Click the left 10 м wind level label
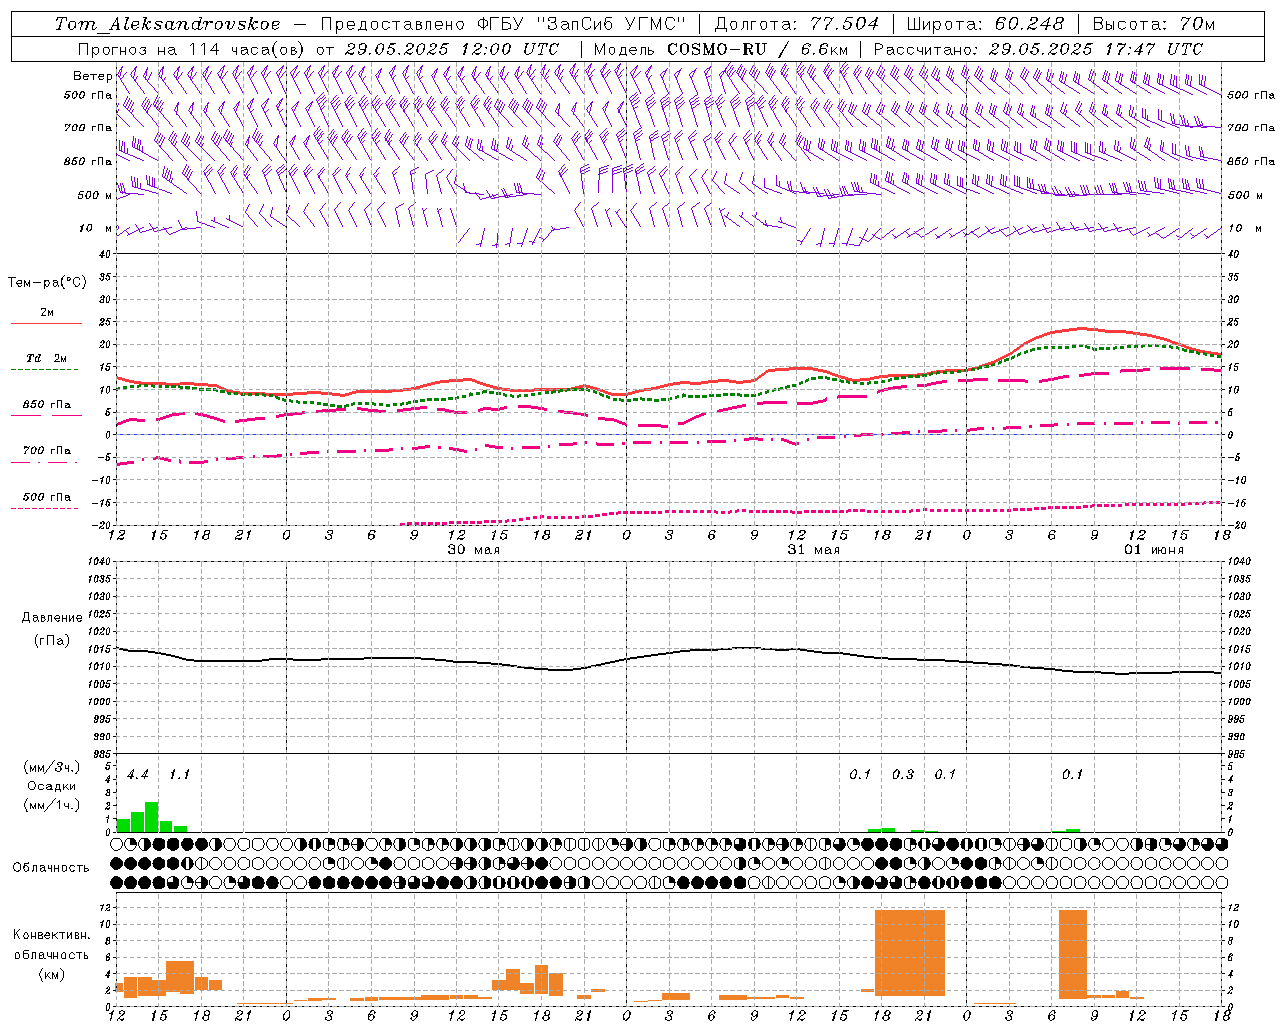1280x1024 pixels. pos(97,228)
